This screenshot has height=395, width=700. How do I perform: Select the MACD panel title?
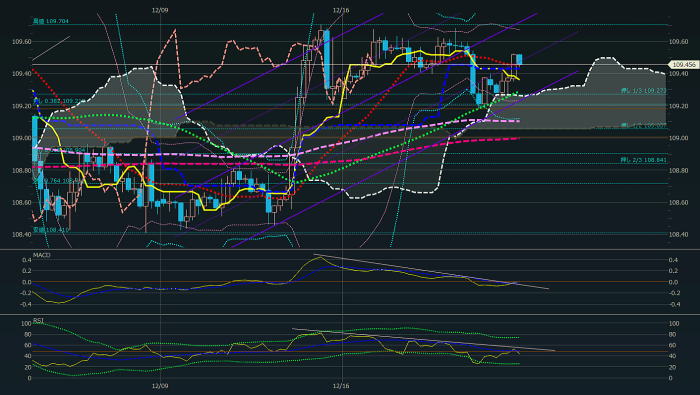coord(42,255)
